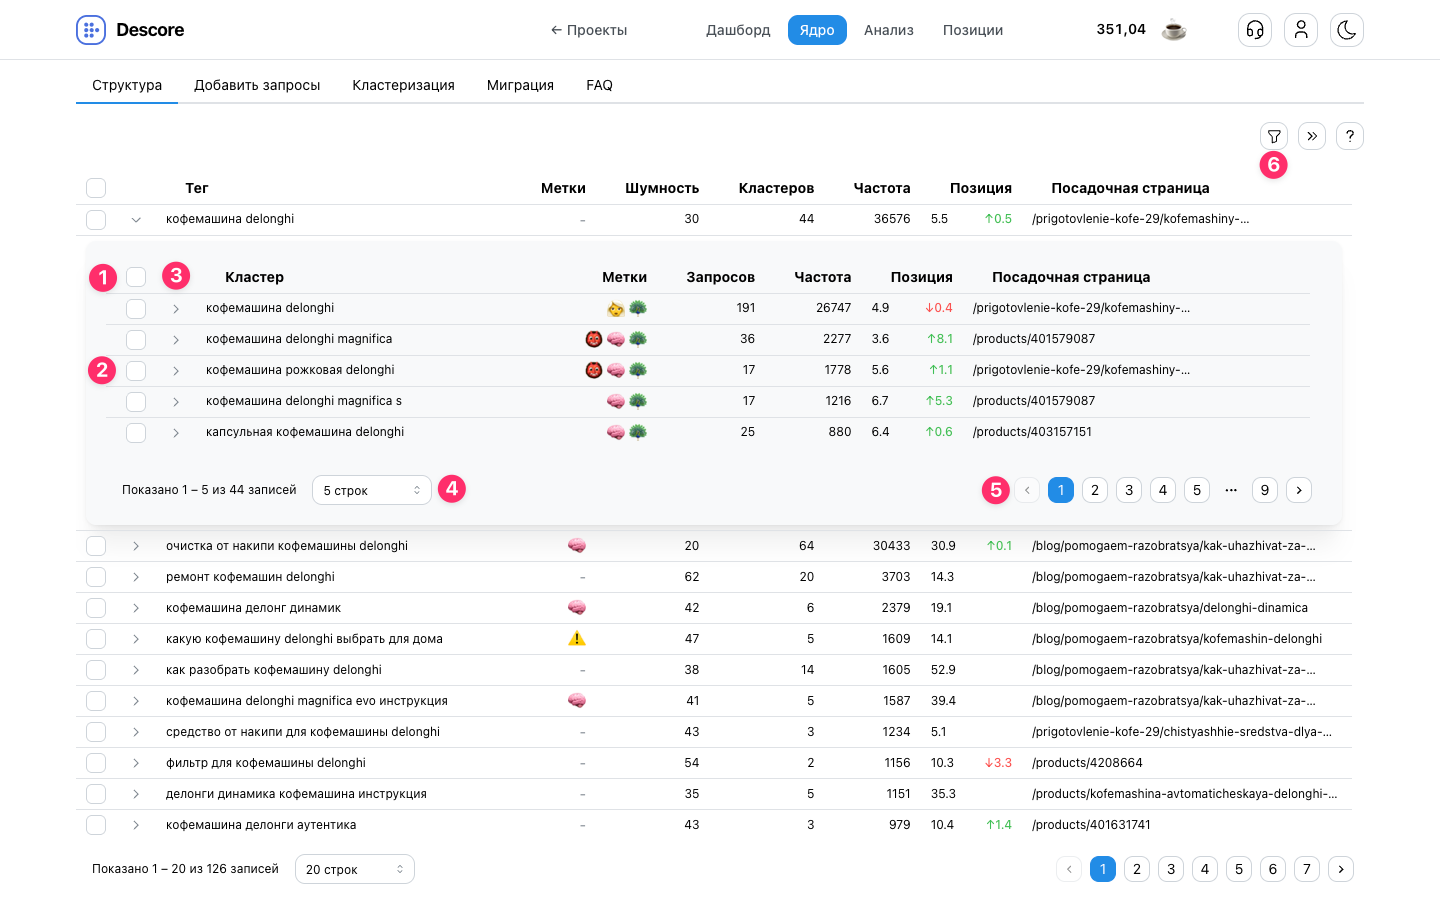This screenshot has height=900, width=1440.
Task: Click brain label on 'magnifica evo инструкция' row
Action: click(x=577, y=701)
